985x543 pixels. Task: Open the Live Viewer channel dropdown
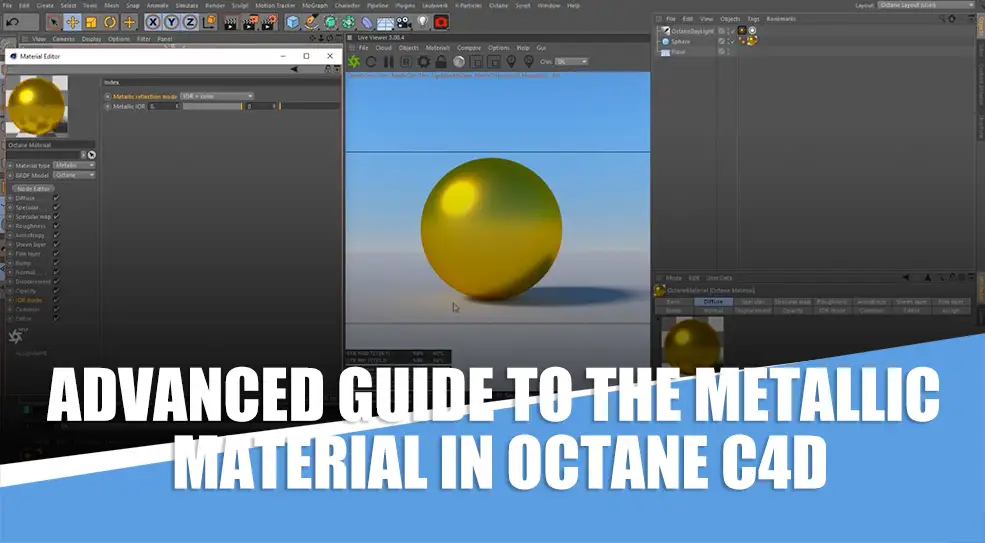(x=572, y=62)
